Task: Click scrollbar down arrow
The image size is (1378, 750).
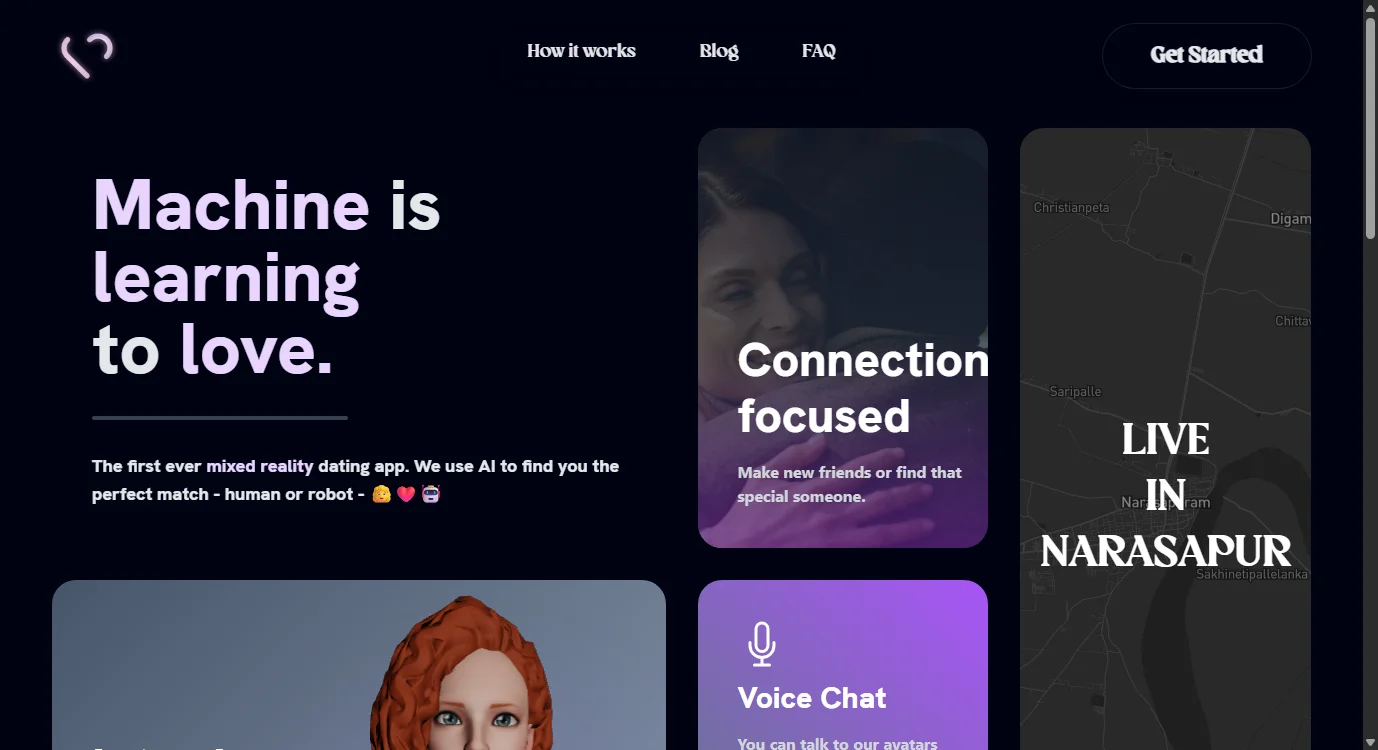Action: coord(1370,742)
